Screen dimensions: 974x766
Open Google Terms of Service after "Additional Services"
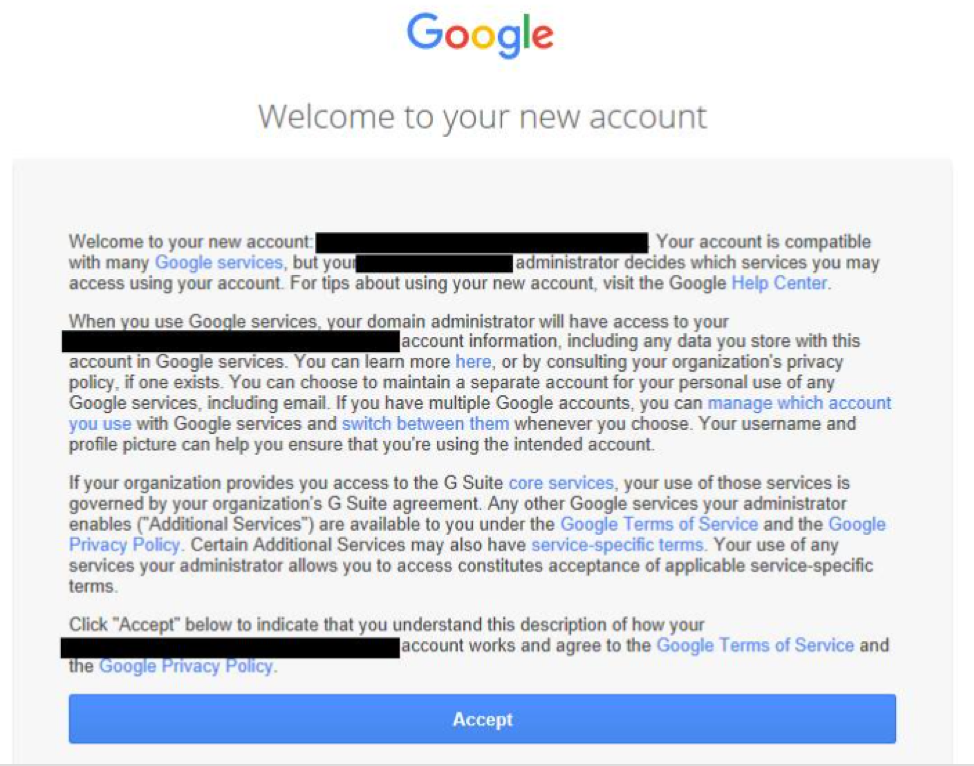coord(659,524)
